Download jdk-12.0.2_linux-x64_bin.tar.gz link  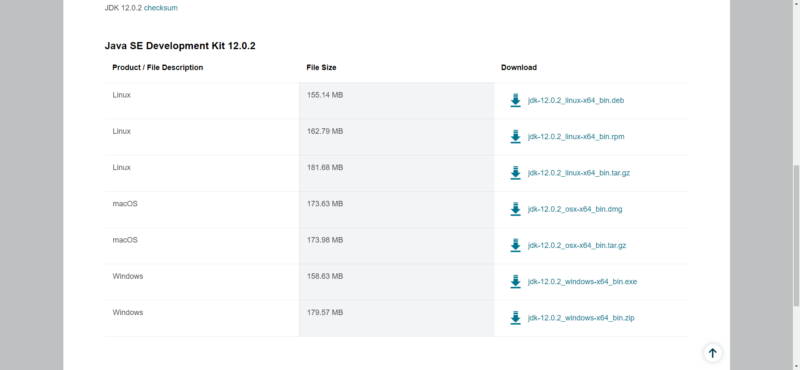point(579,173)
